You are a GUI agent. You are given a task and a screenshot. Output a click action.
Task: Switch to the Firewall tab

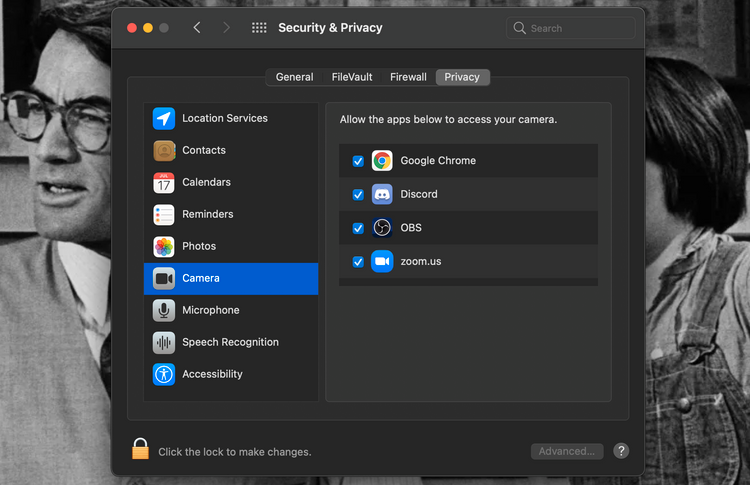coord(408,77)
